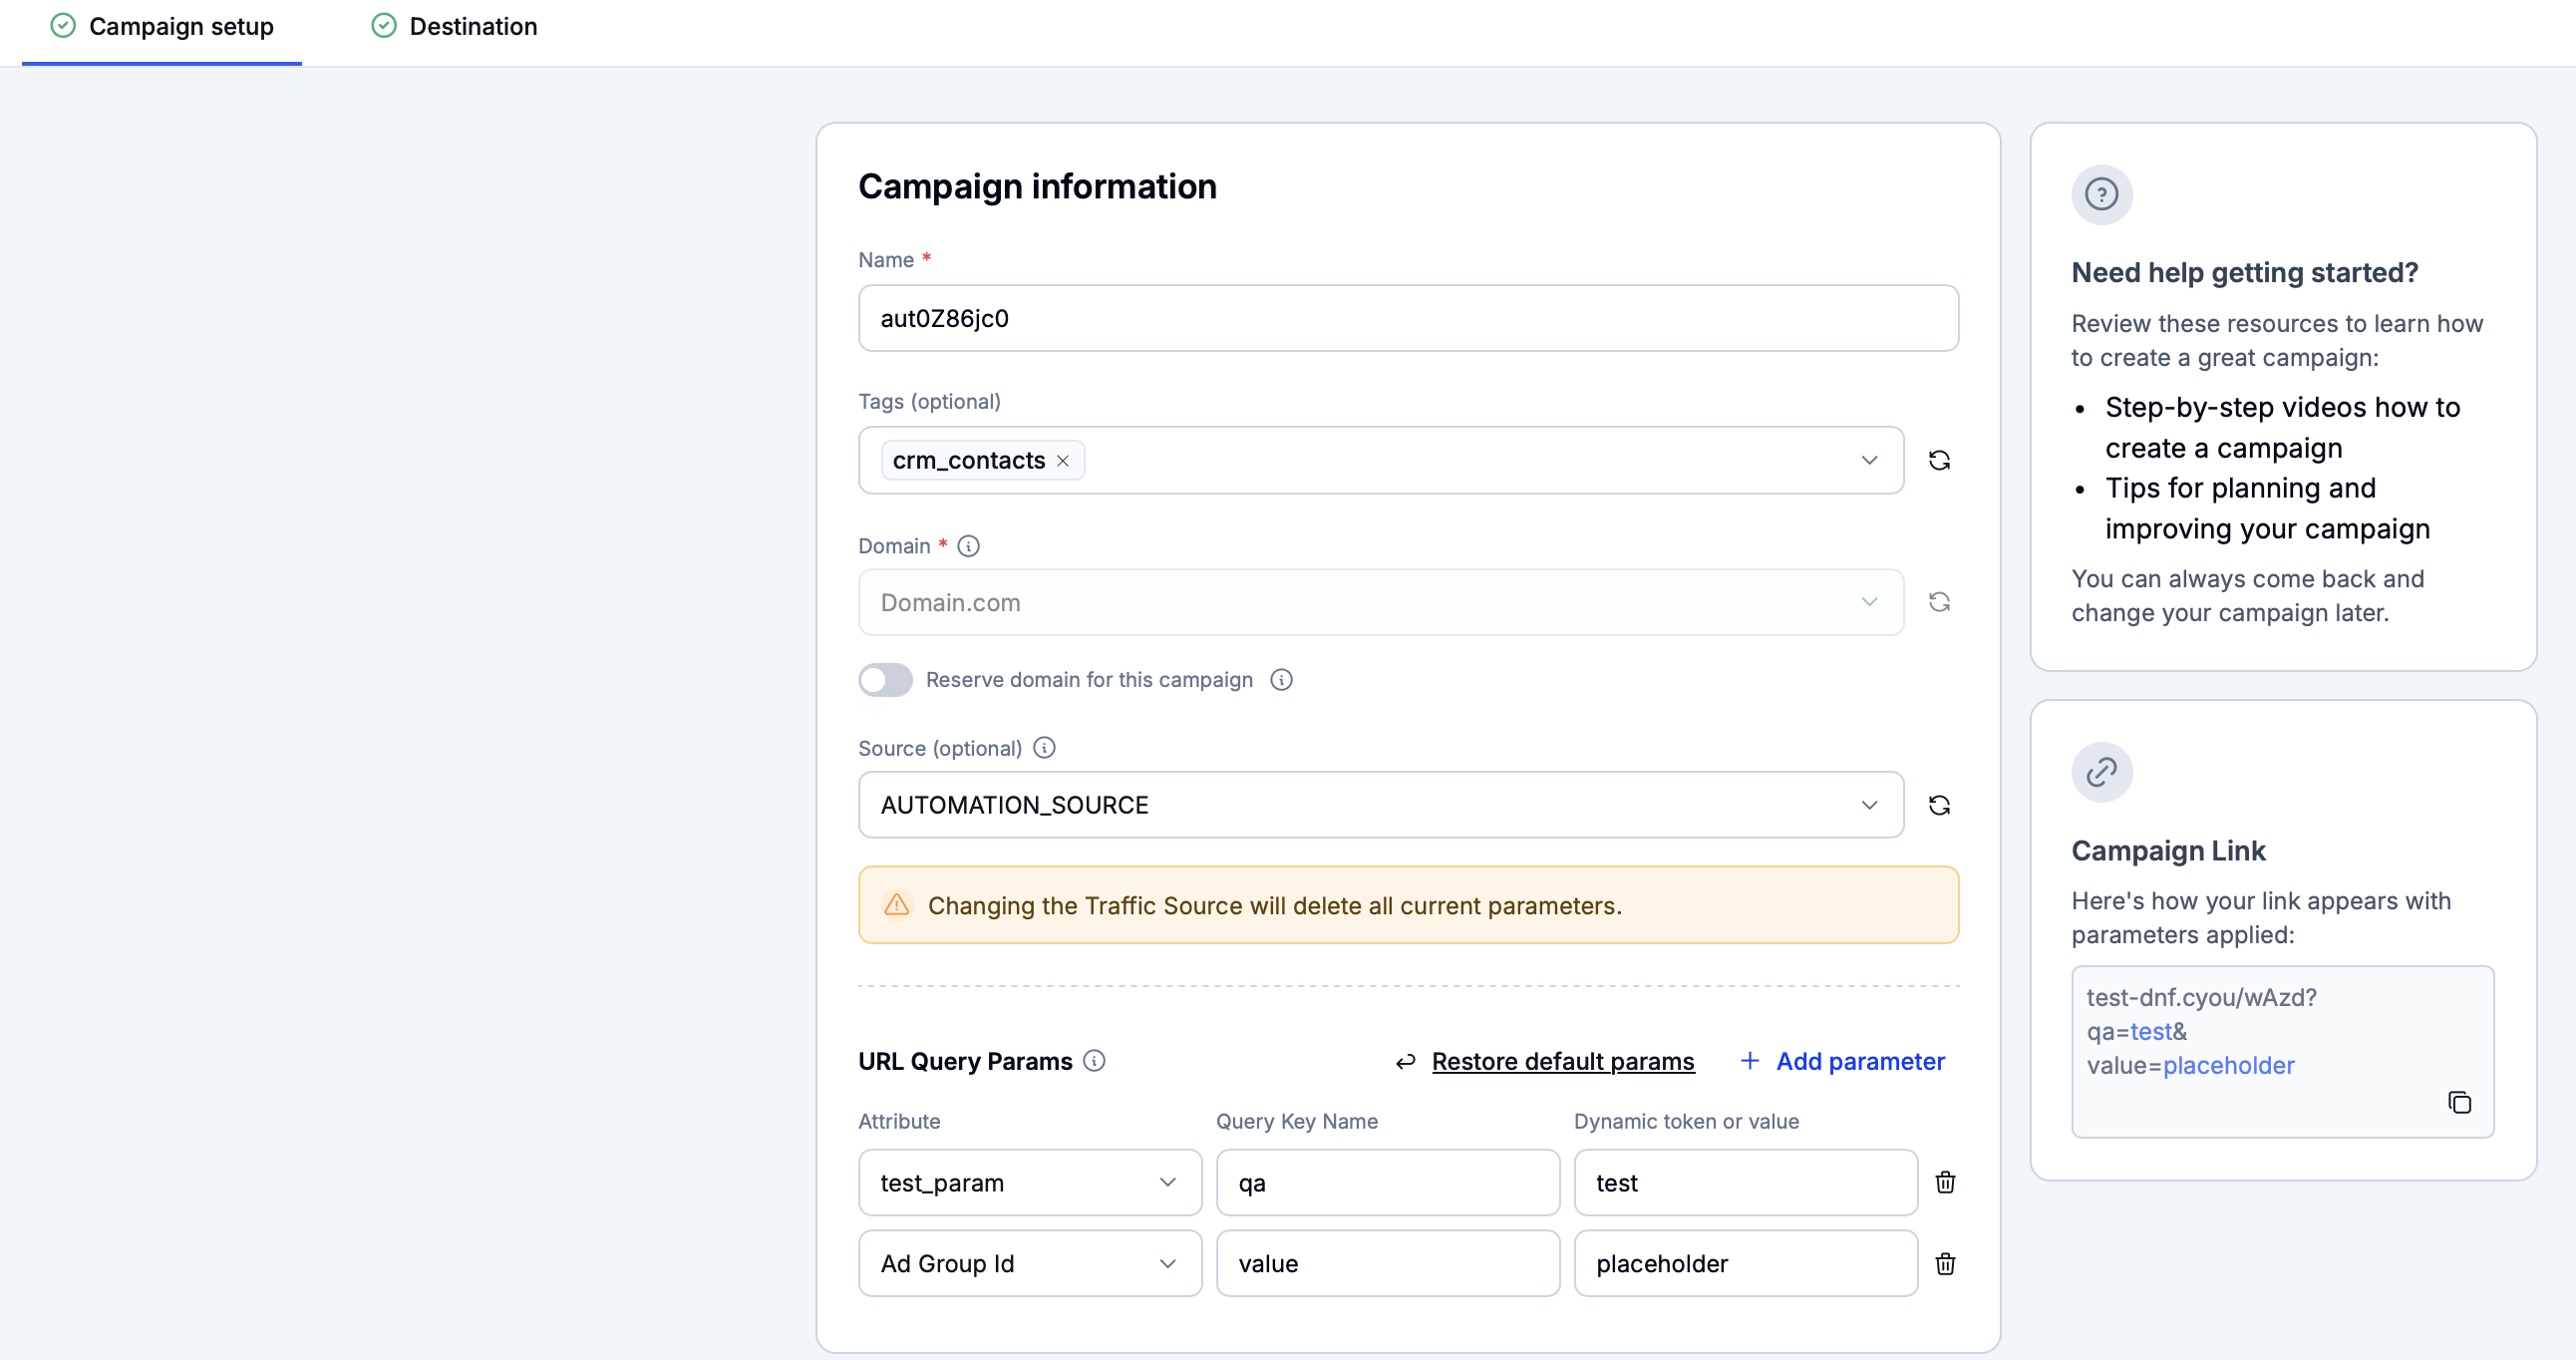Viewport: 2576px width, 1360px height.
Task: Click the campaign link preview text box
Action: (x=2283, y=1051)
